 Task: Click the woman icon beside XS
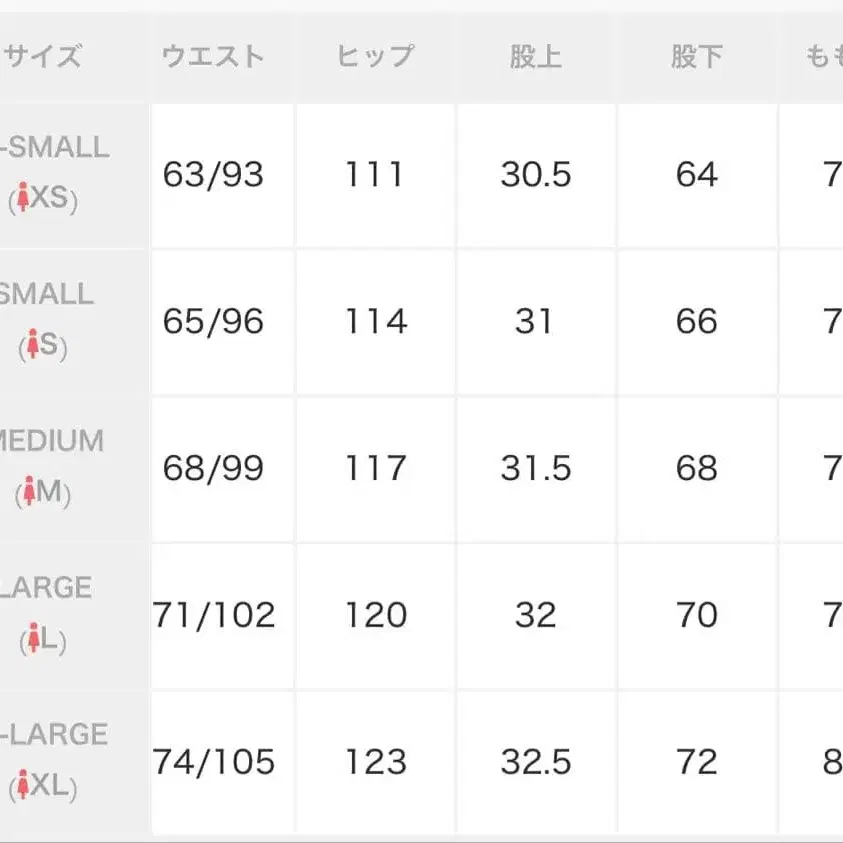click(x=25, y=199)
